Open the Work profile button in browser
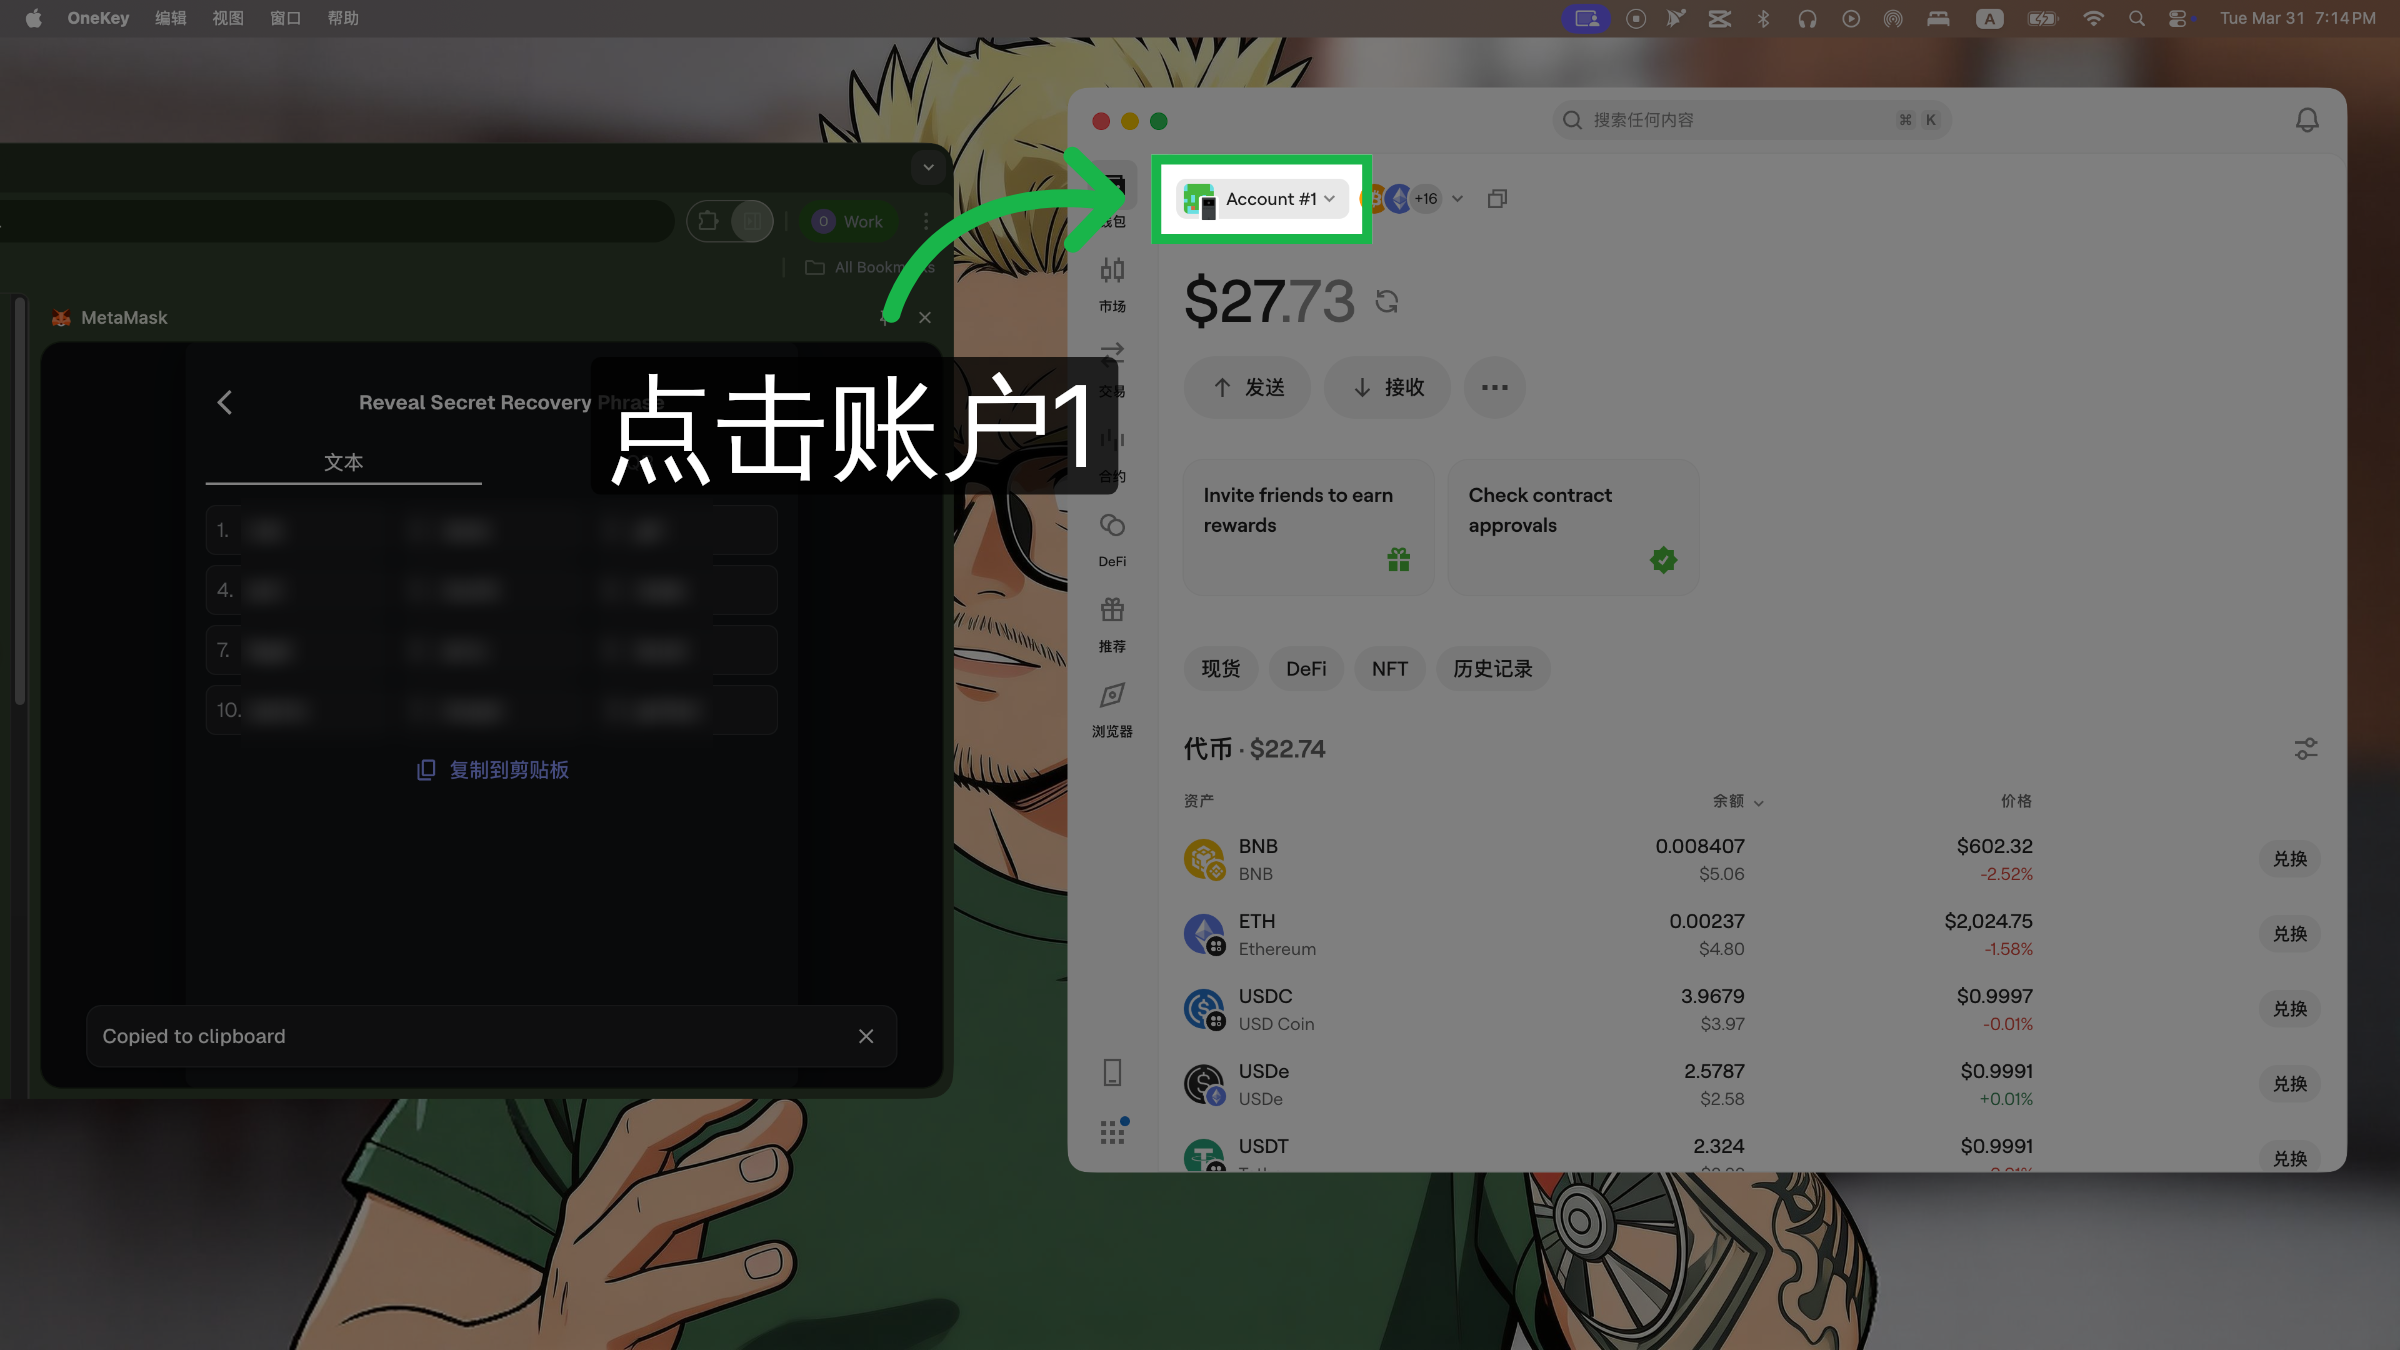The image size is (2400, 1350). tap(849, 221)
